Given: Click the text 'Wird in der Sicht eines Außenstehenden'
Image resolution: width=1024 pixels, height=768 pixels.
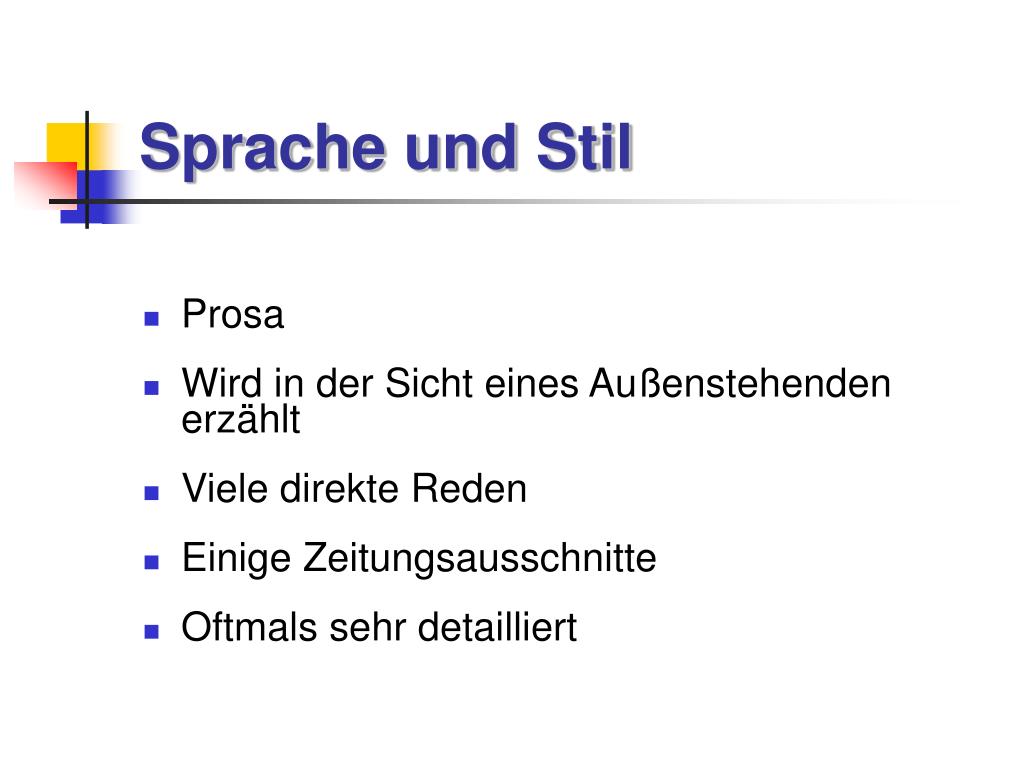Looking at the screenshot, I should (536, 383).
